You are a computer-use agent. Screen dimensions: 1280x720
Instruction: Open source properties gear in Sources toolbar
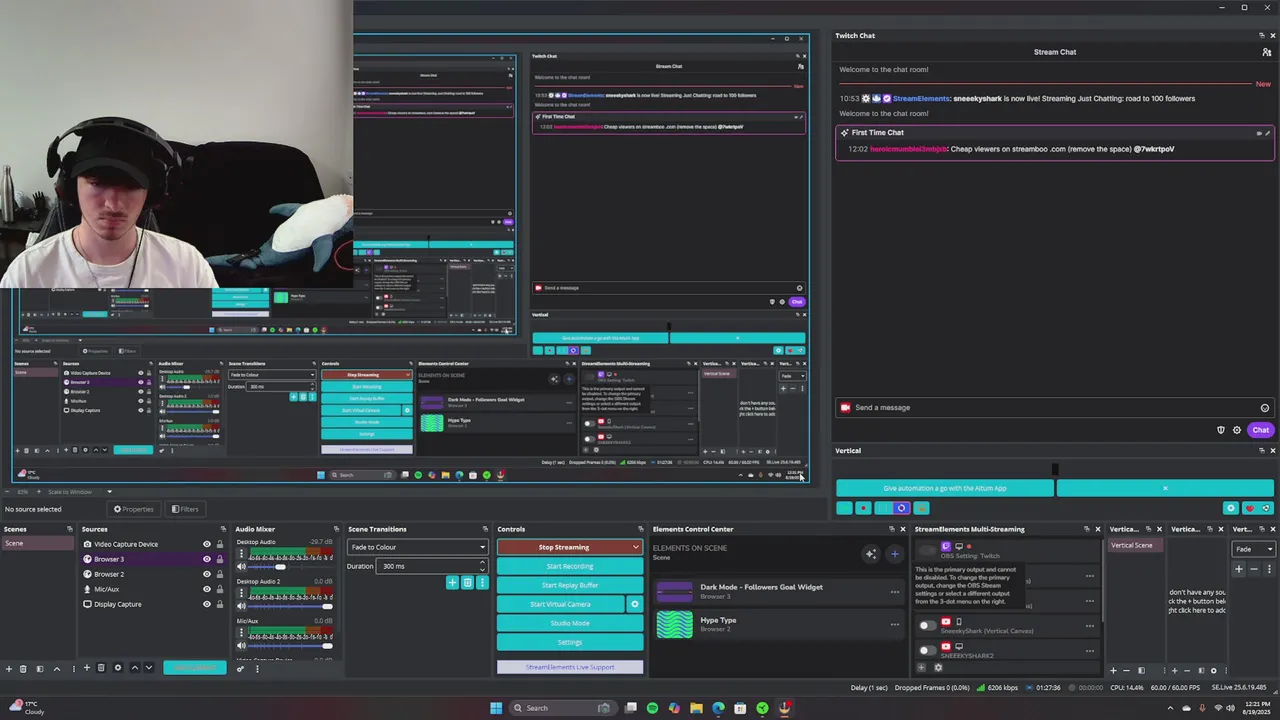point(118,668)
